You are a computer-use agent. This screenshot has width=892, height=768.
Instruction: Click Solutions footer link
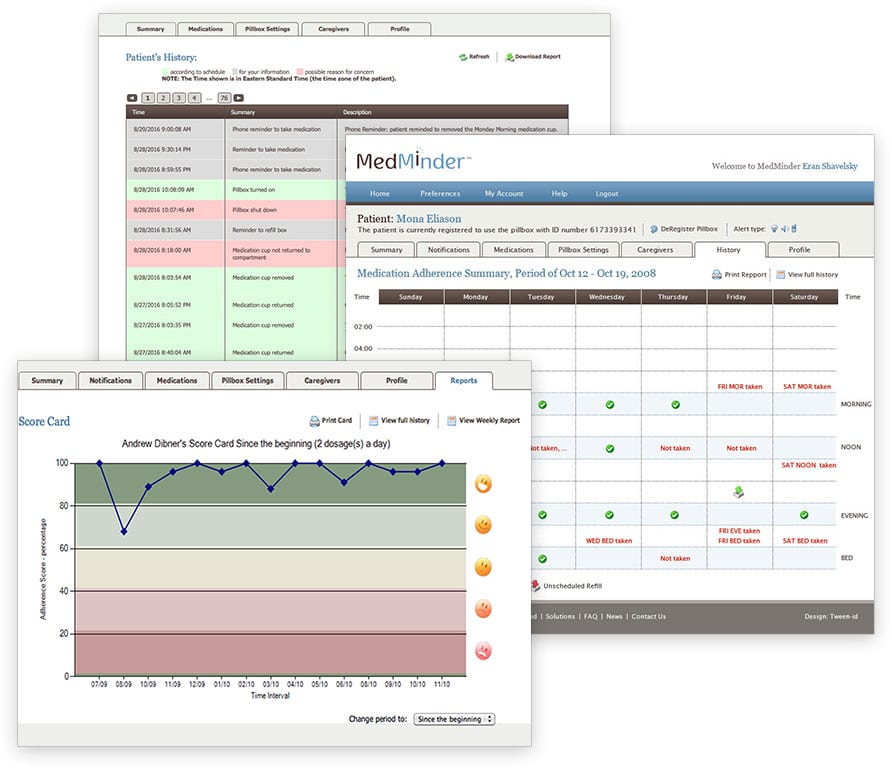pyautogui.click(x=560, y=617)
